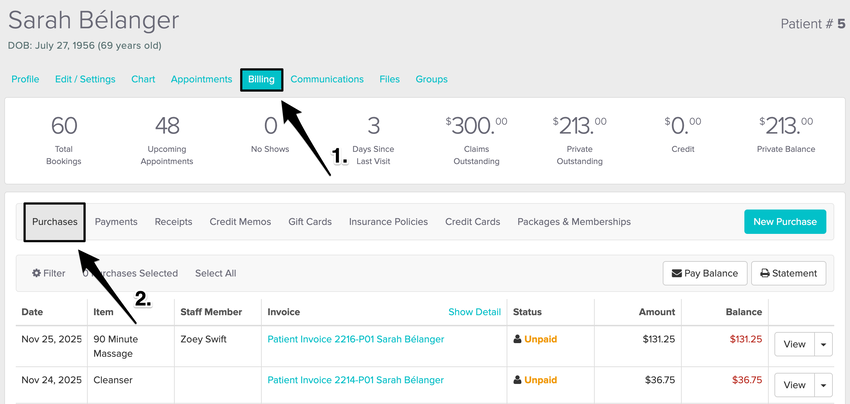Click the $213.00 Private Outstanding stat
The height and width of the screenshot is (404, 850).
(579, 140)
